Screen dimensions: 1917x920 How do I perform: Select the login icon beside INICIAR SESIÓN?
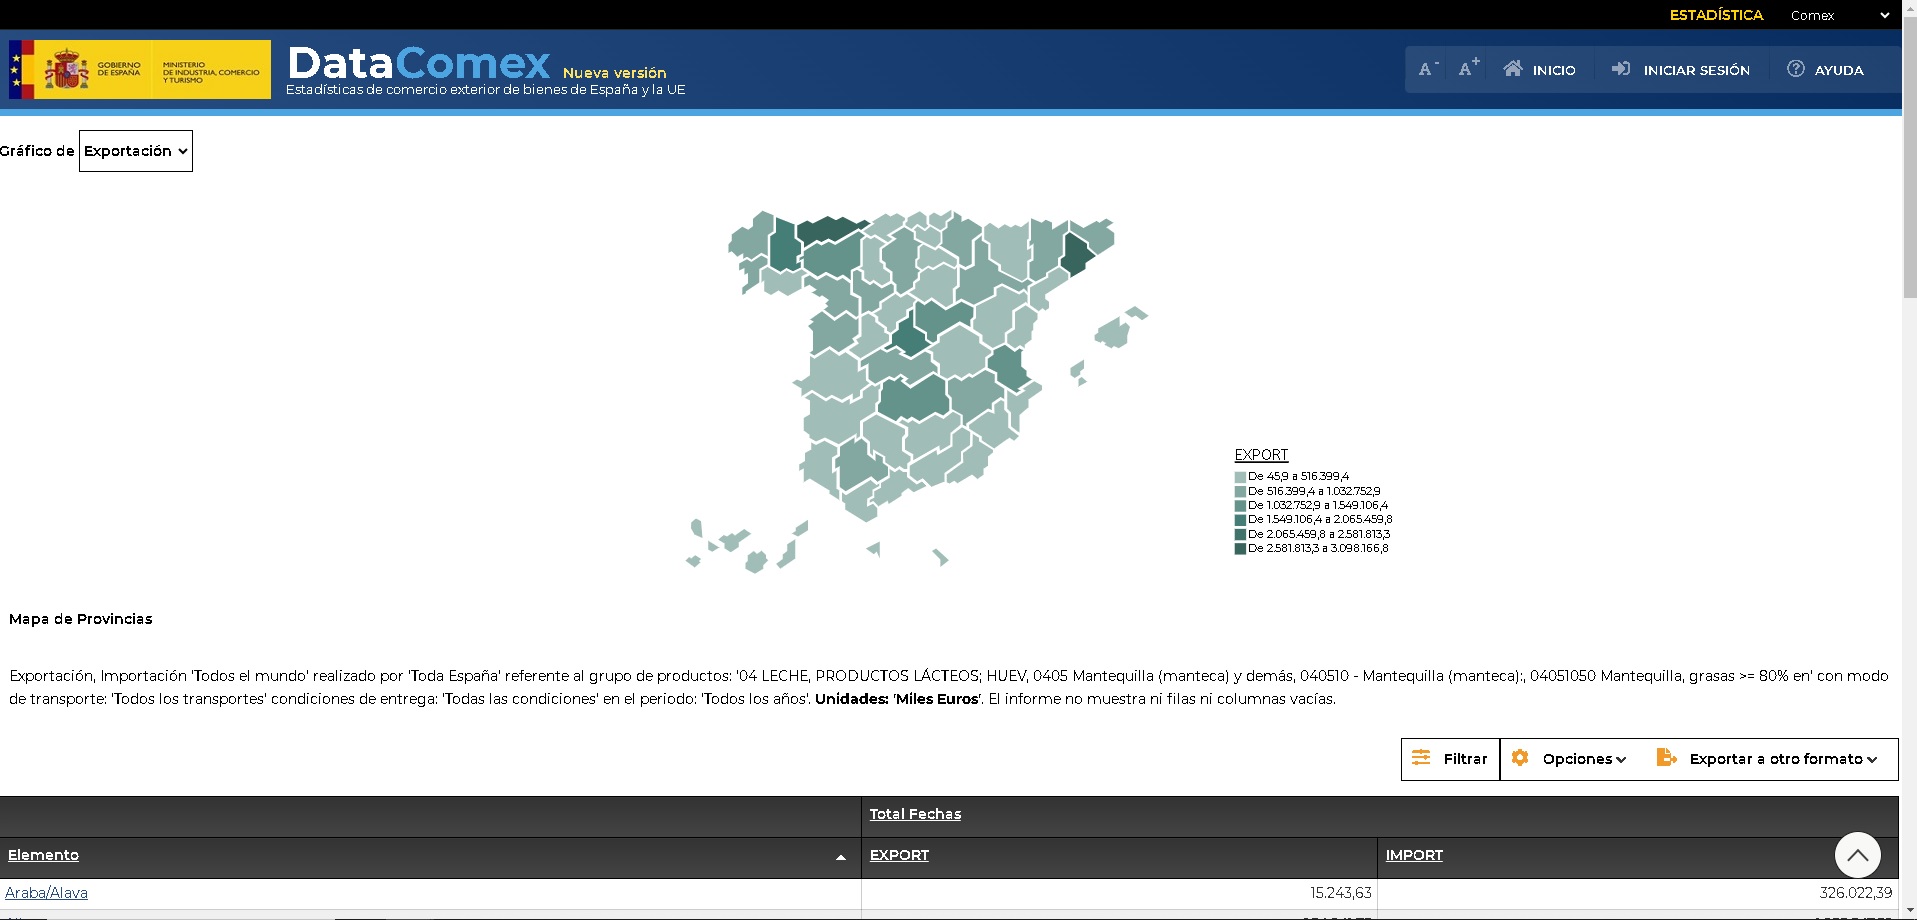1620,69
